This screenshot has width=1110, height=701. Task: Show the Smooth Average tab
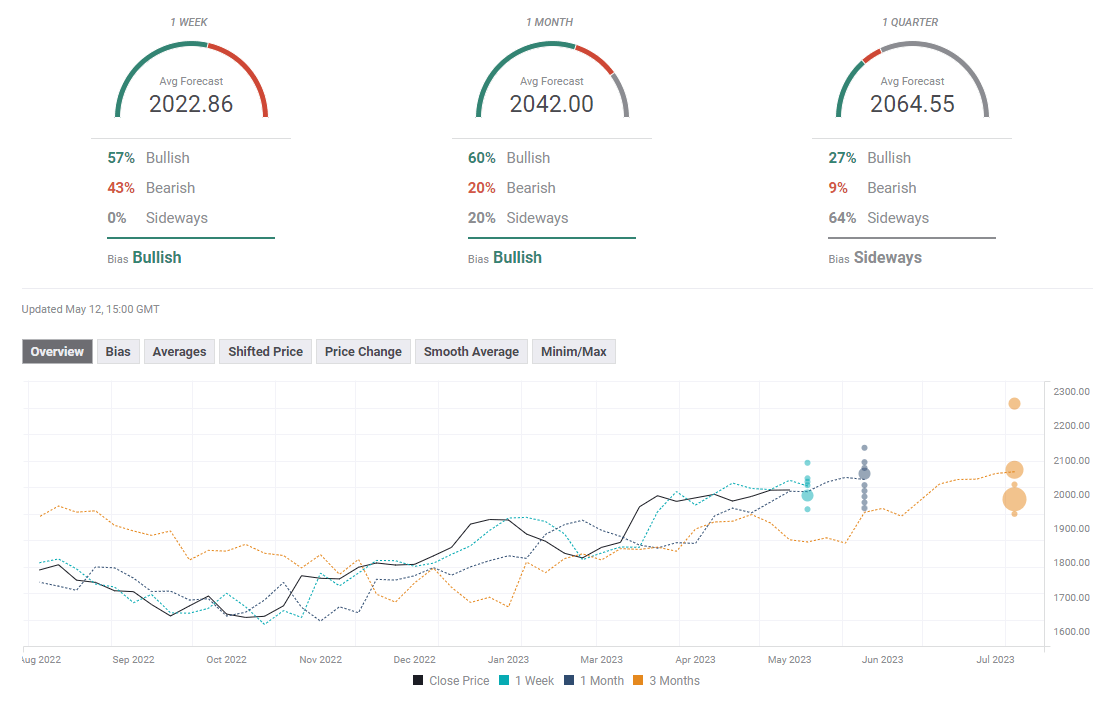pyautogui.click(x=471, y=351)
